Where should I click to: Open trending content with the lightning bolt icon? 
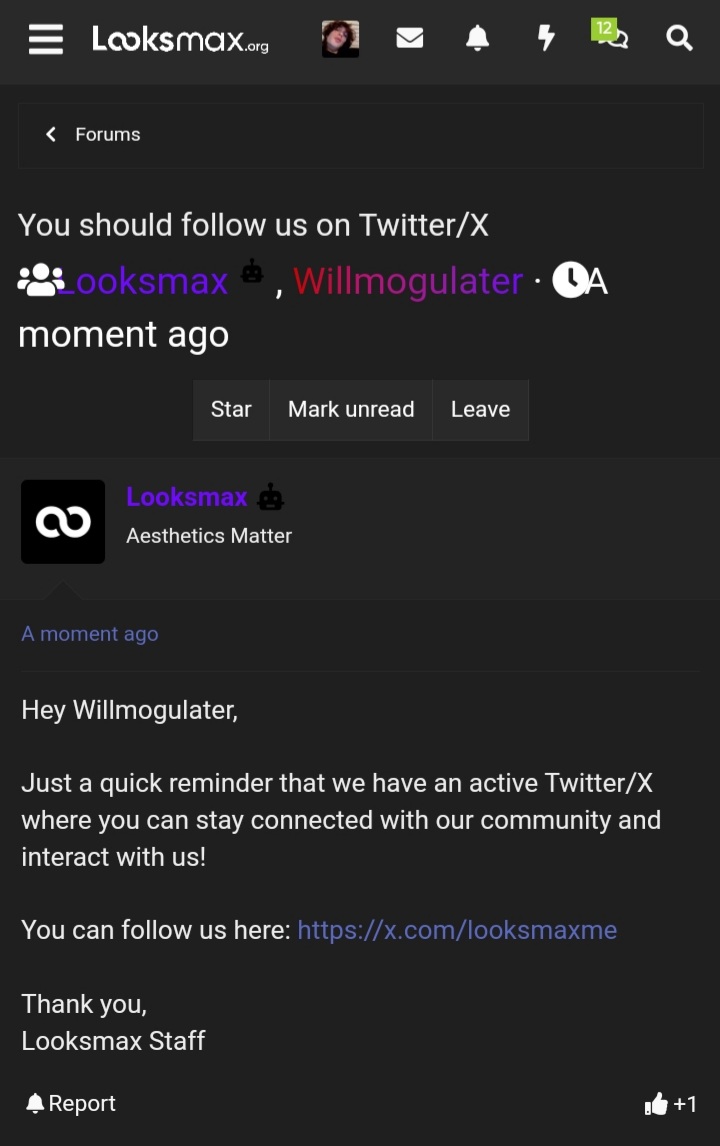click(545, 38)
